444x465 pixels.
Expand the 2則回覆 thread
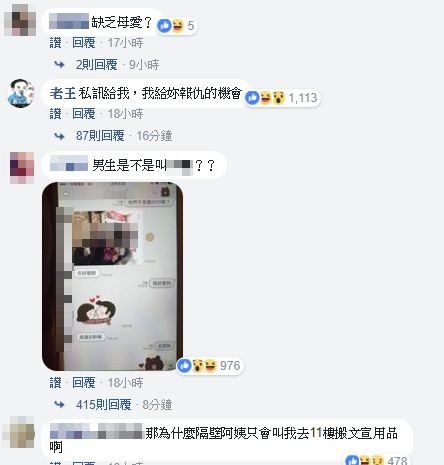[97, 65]
